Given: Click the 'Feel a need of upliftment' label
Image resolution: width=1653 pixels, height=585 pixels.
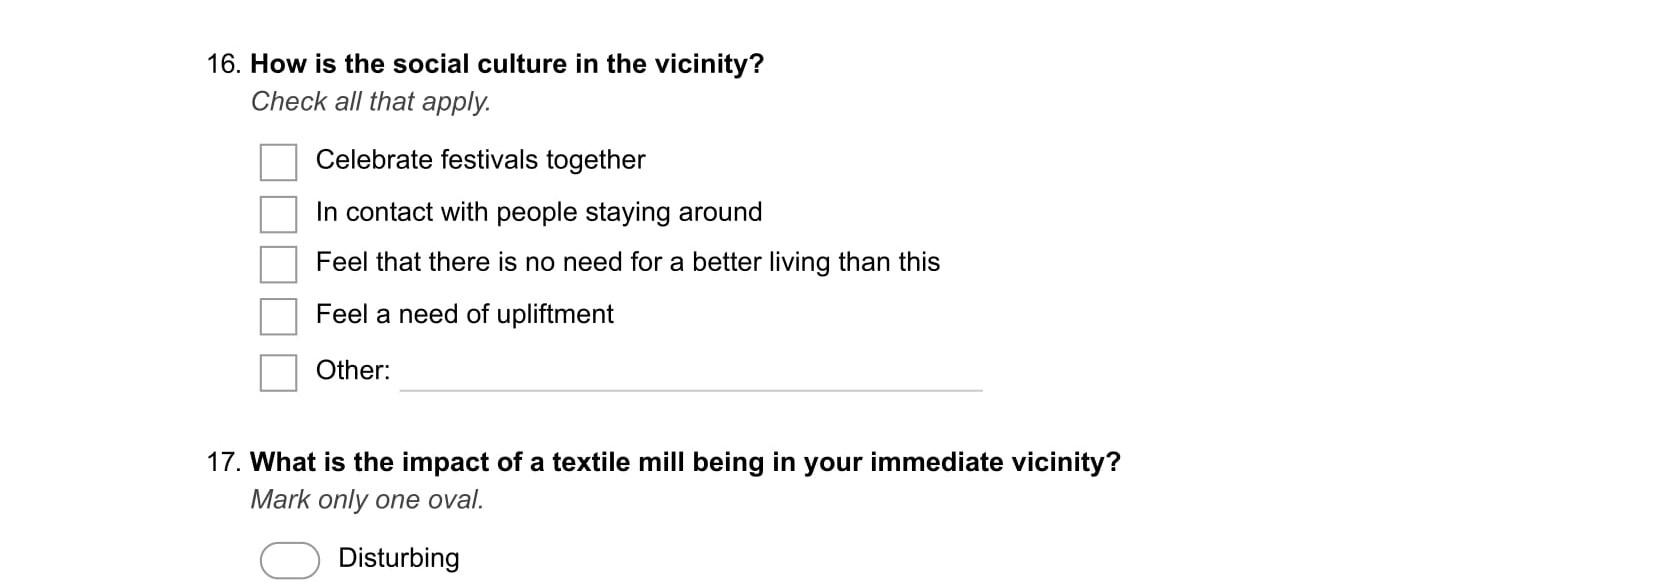Looking at the screenshot, I should pos(465,314).
